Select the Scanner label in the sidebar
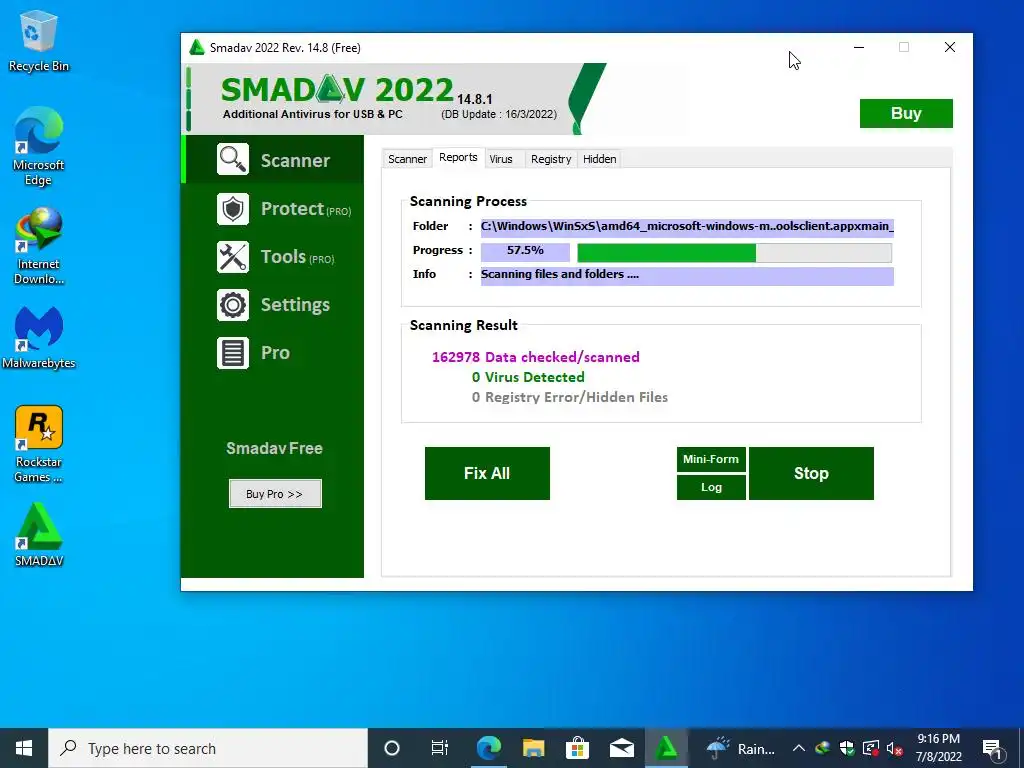Screen dimensions: 1024x768 (x=295, y=161)
